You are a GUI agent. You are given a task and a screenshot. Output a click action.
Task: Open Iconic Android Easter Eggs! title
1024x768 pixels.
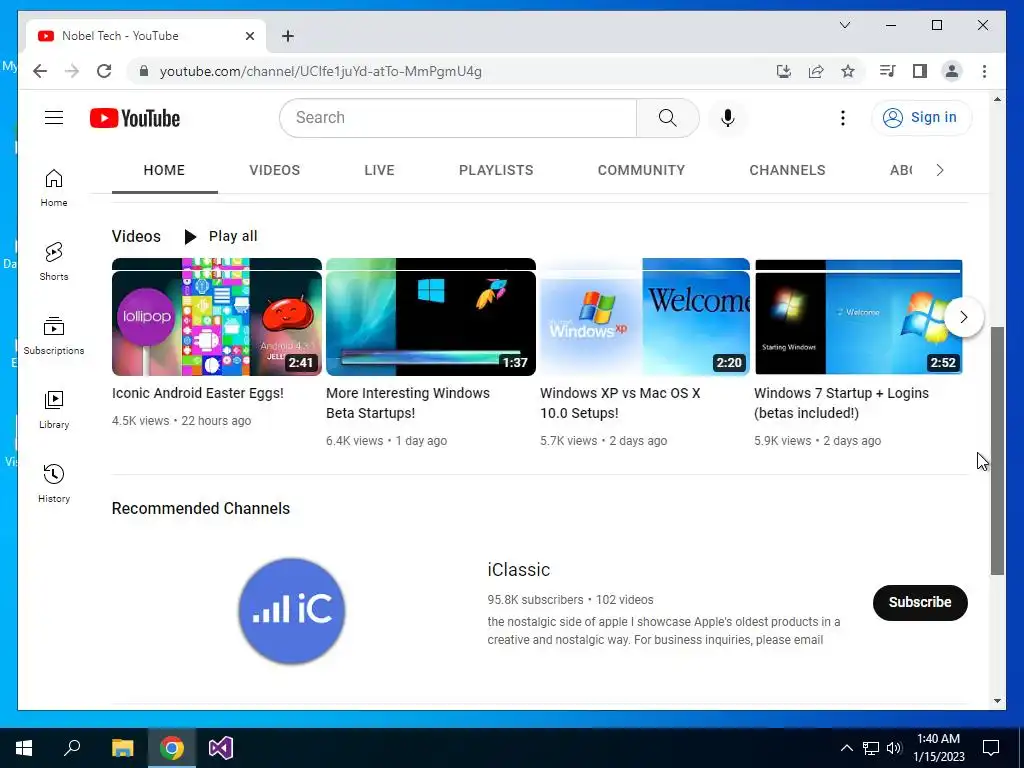[197, 393]
